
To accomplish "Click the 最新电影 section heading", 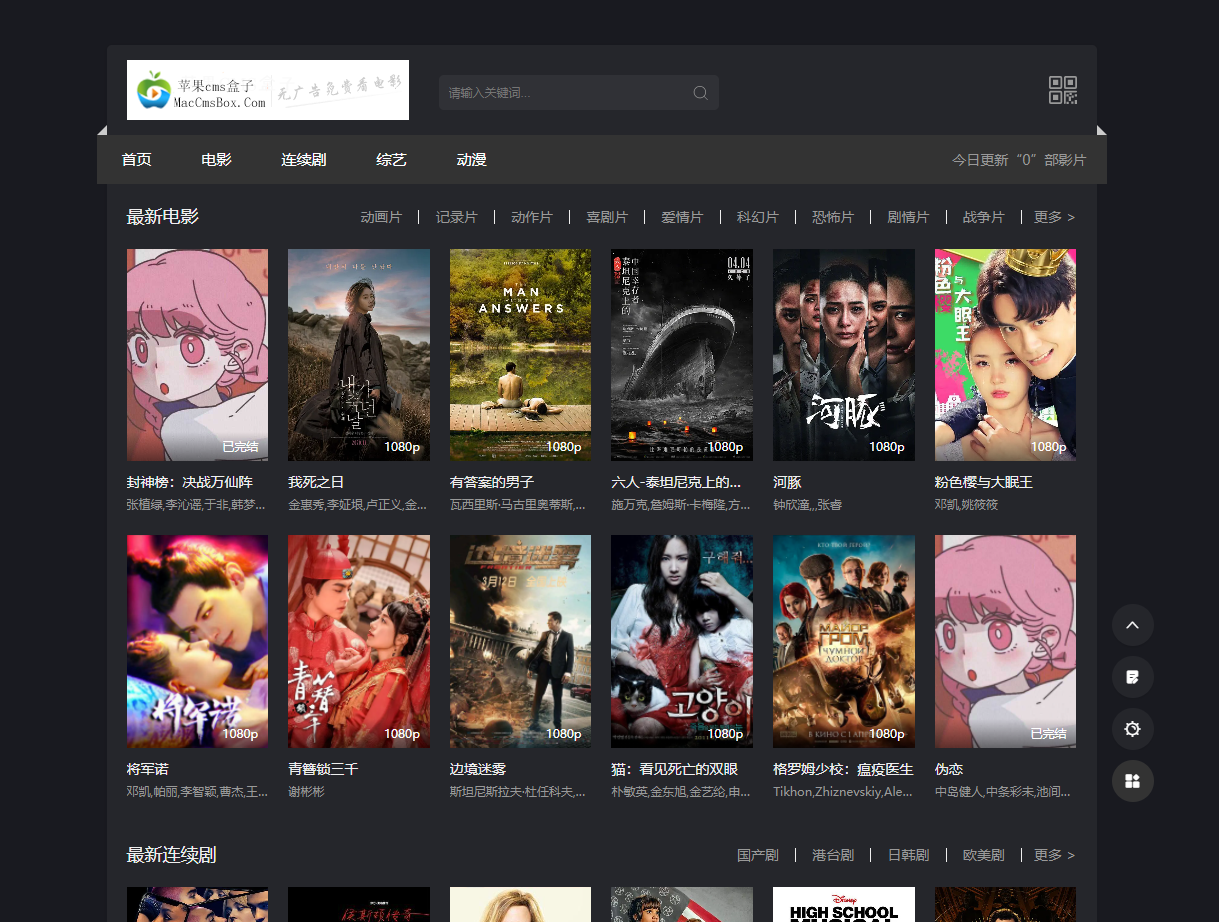I will pos(163,217).
